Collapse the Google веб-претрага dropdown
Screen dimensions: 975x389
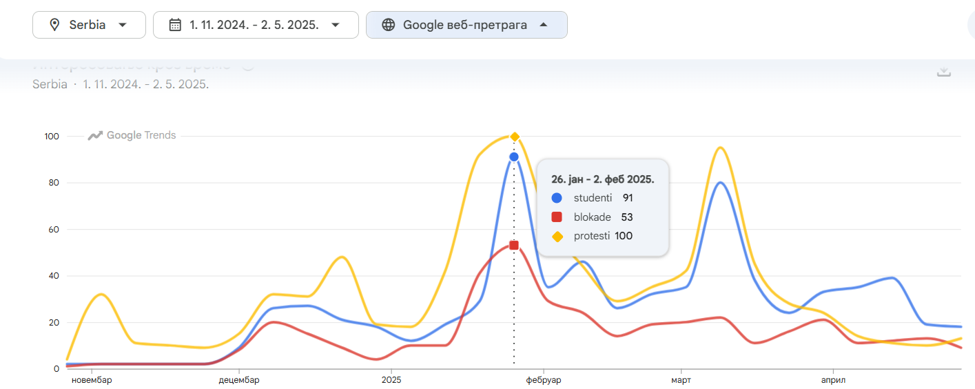(x=466, y=25)
